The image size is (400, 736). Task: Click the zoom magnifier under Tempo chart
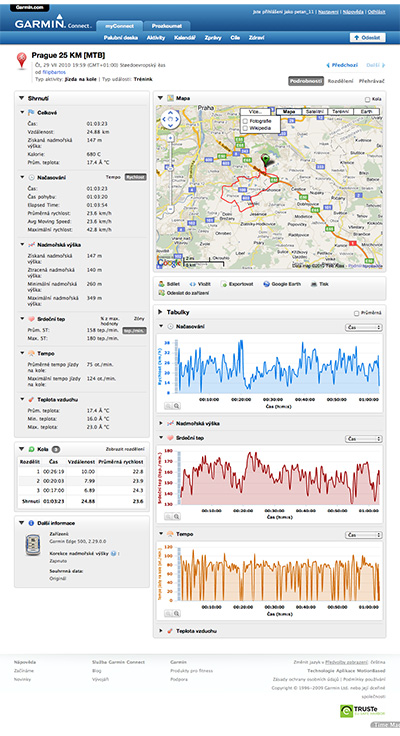pyautogui.click(x=177, y=613)
